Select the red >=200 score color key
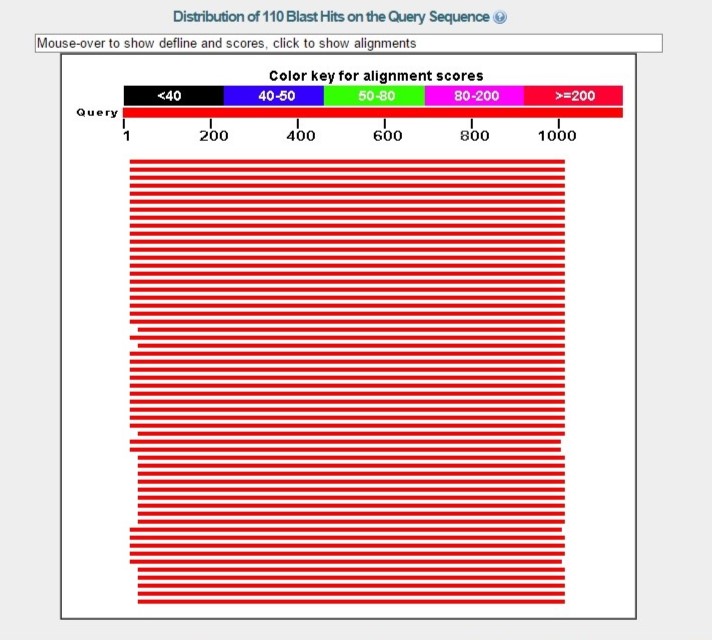This screenshot has width=712, height=640. coord(573,96)
